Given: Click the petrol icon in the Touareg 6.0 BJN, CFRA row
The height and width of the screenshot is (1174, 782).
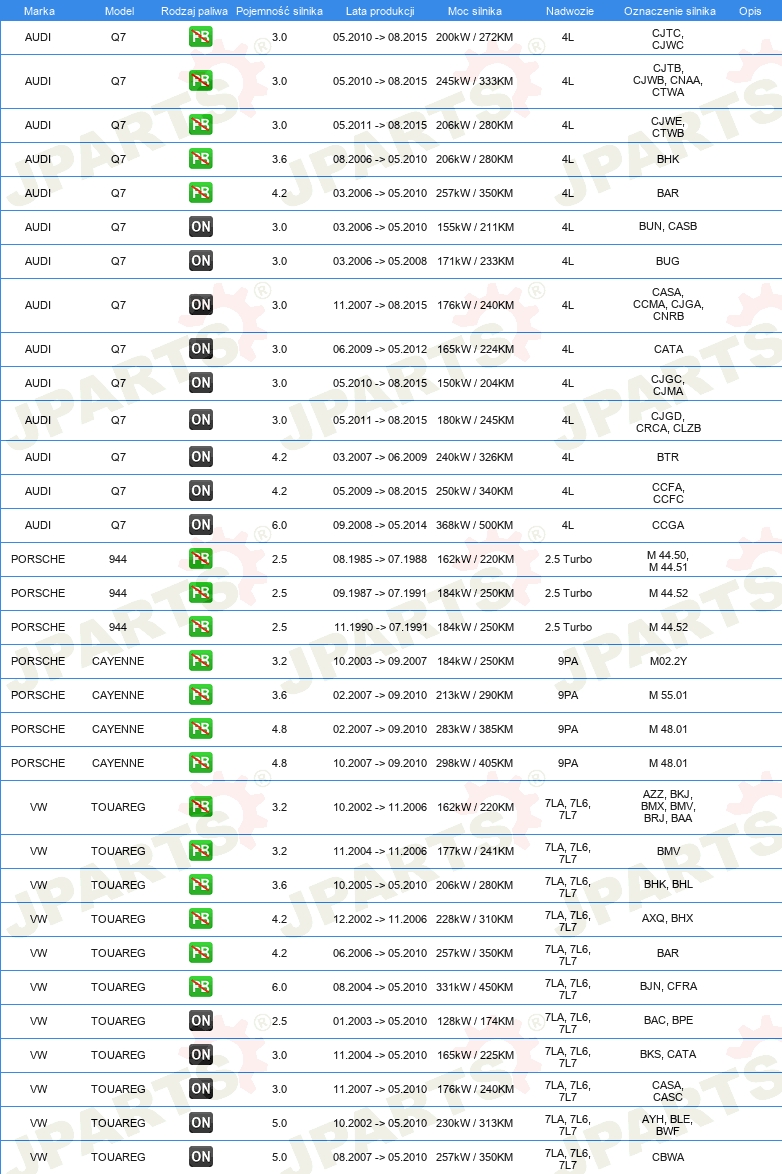Looking at the screenshot, I should pos(201,987).
